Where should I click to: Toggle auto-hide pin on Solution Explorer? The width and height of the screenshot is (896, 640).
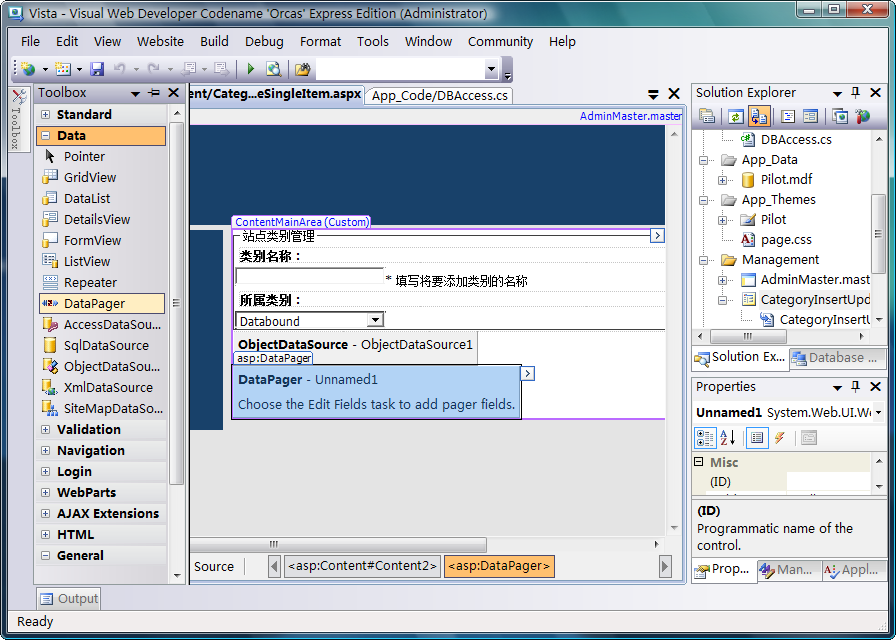coord(855,93)
